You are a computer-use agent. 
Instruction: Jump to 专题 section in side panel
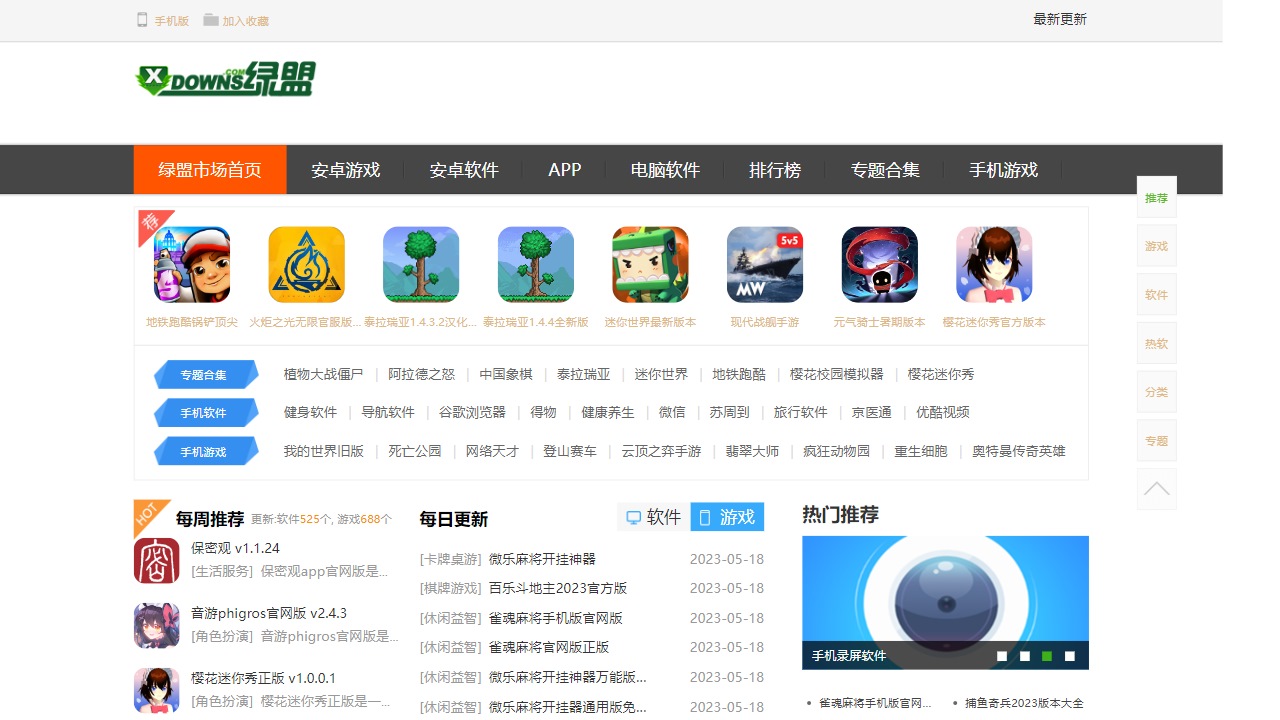tap(1157, 440)
